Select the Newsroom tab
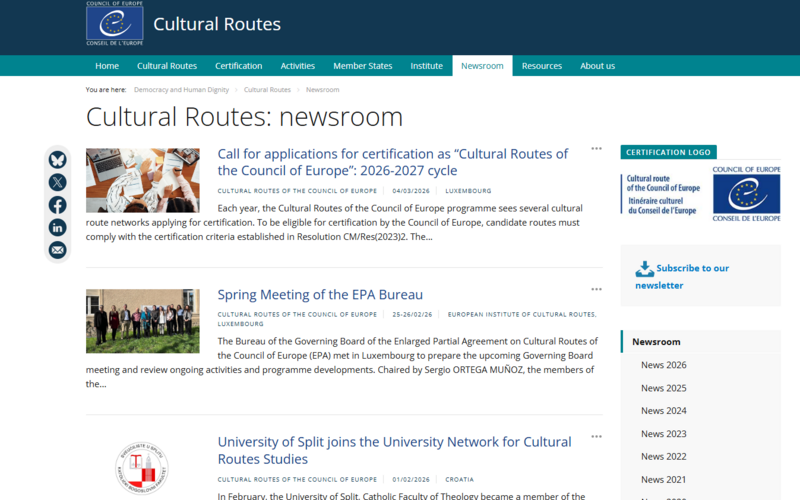This screenshot has width=800, height=500. (x=482, y=66)
